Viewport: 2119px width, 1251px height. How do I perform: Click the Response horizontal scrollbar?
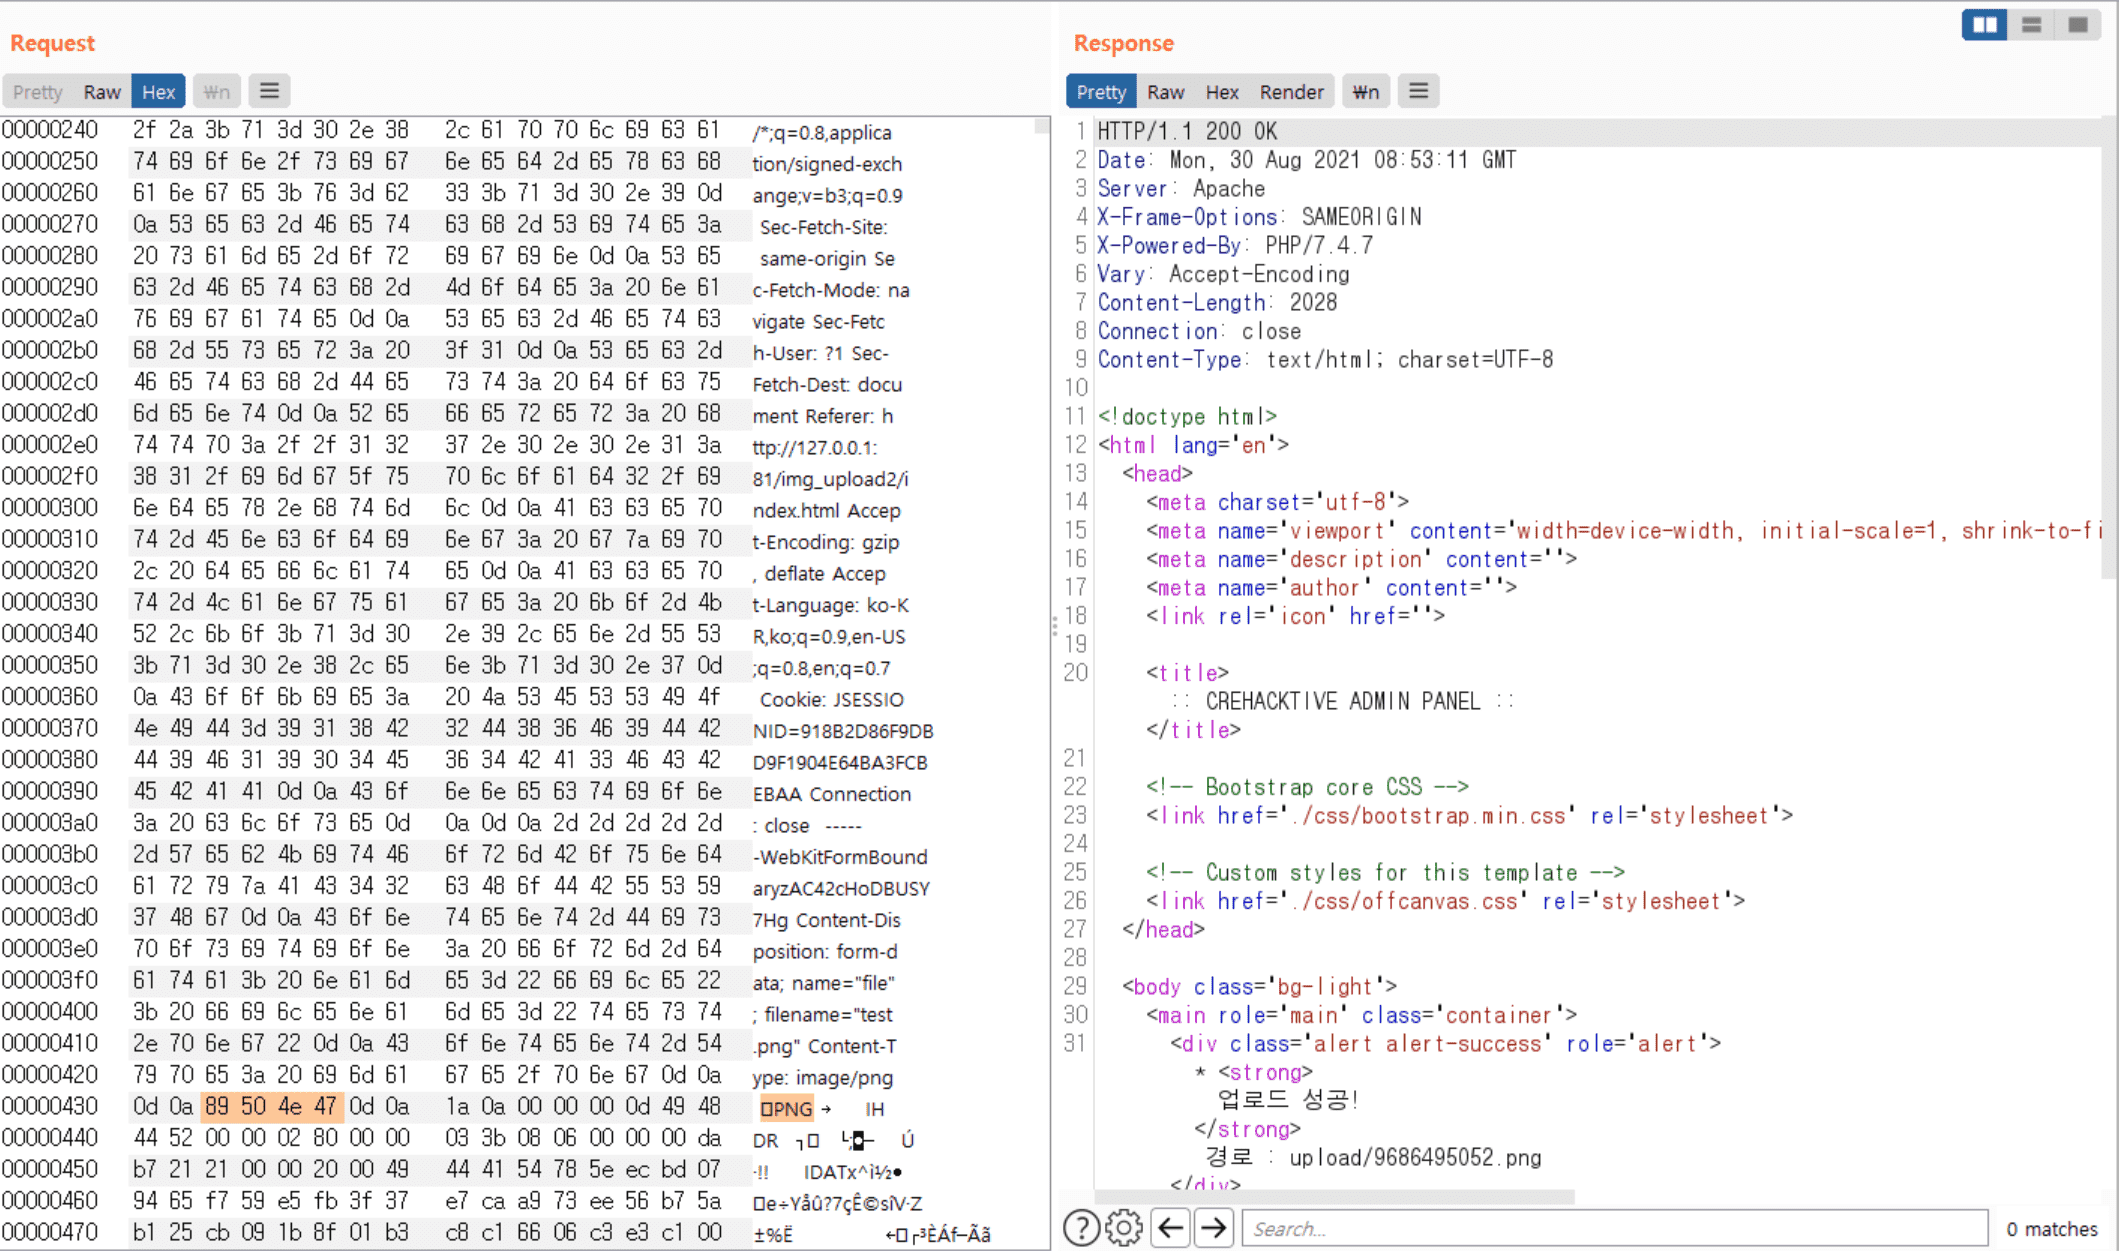coord(1335,1197)
